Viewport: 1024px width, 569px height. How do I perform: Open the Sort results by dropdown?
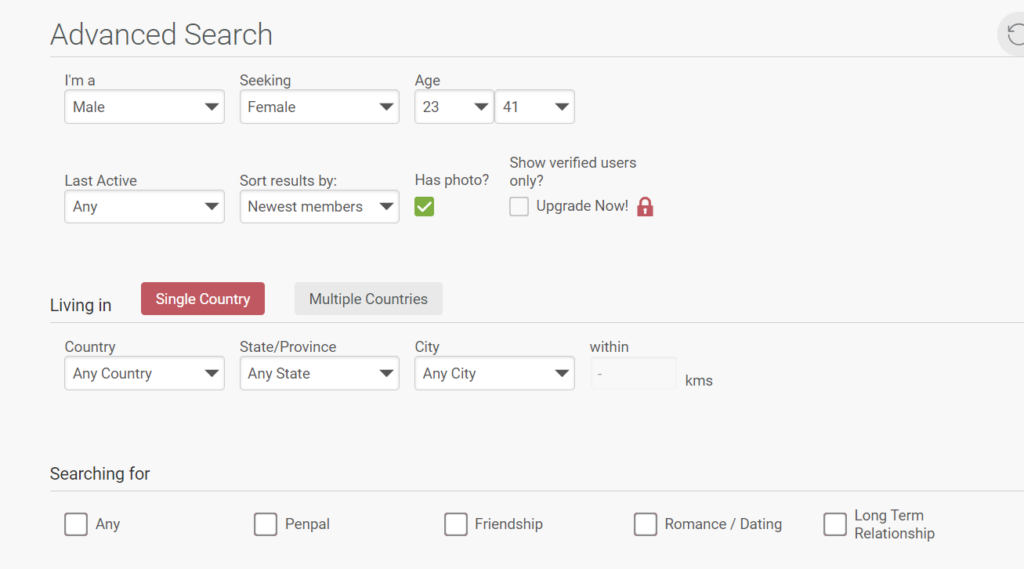pyautogui.click(x=319, y=207)
